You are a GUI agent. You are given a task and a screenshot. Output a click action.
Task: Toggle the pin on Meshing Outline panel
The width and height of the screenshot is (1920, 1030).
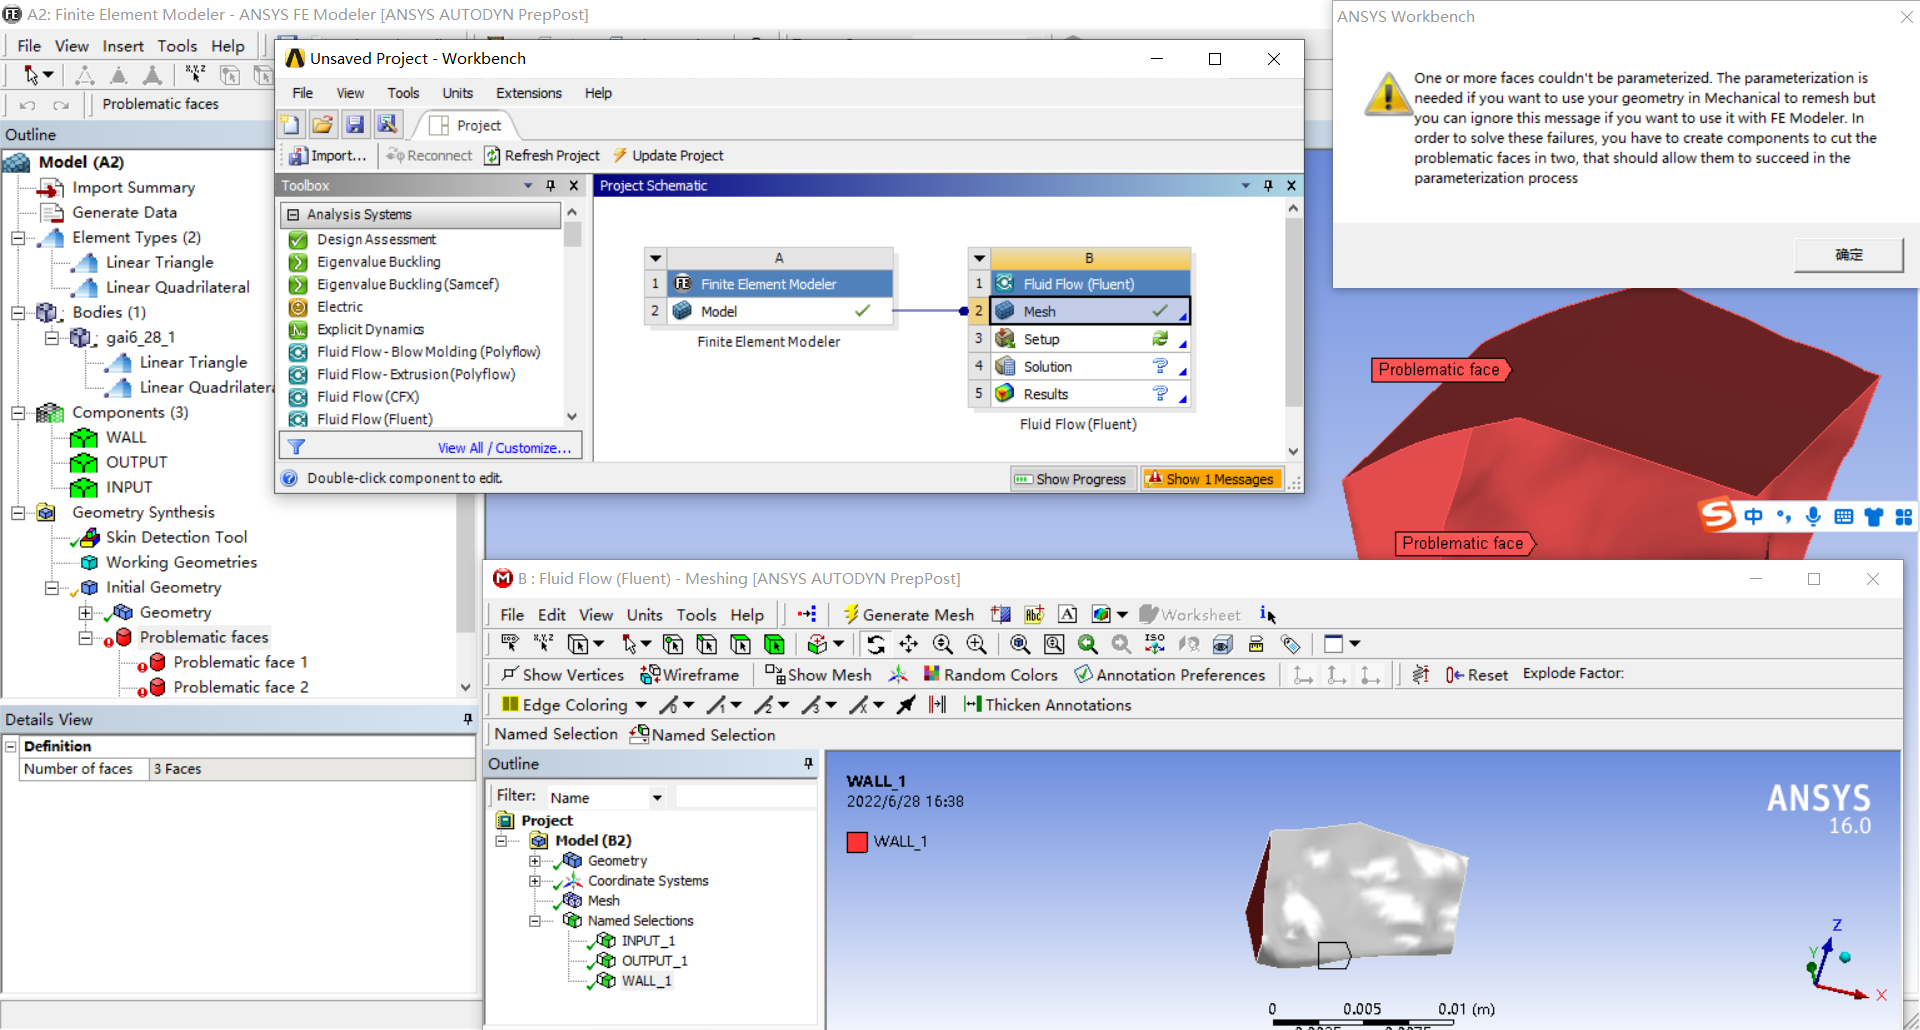coord(808,764)
